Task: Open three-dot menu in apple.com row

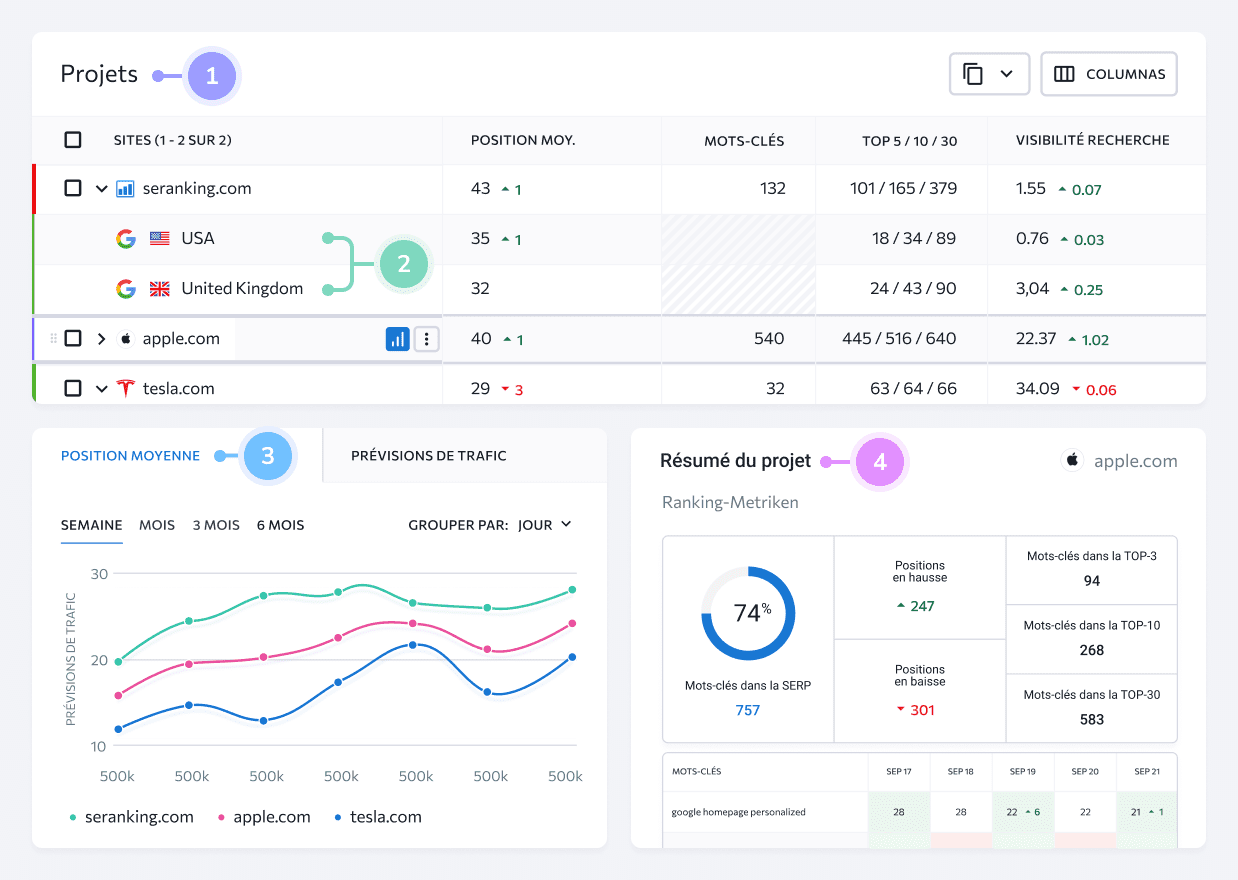Action: pyautogui.click(x=427, y=339)
